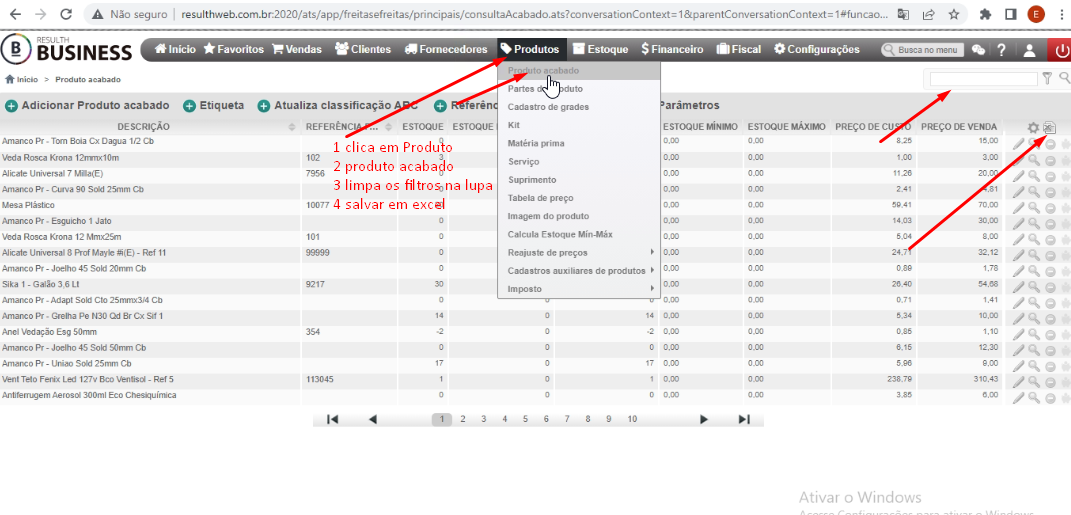1071x515 pixels.
Task: Open the Estoque menu
Action: coord(600,49)
